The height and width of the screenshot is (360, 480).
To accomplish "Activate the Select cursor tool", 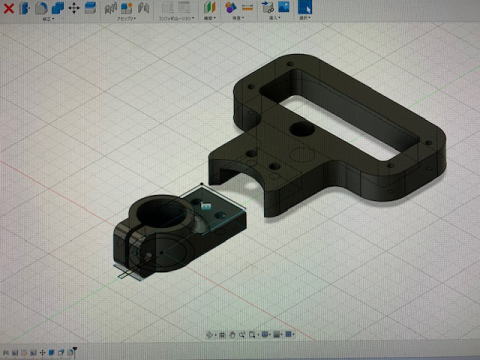I will (x=305, y=7).
